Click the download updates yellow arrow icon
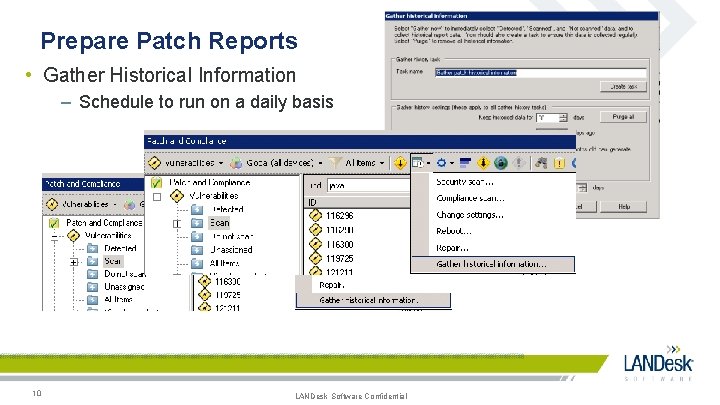The height and width of the screenshot is (405, 720). (400, 163)
